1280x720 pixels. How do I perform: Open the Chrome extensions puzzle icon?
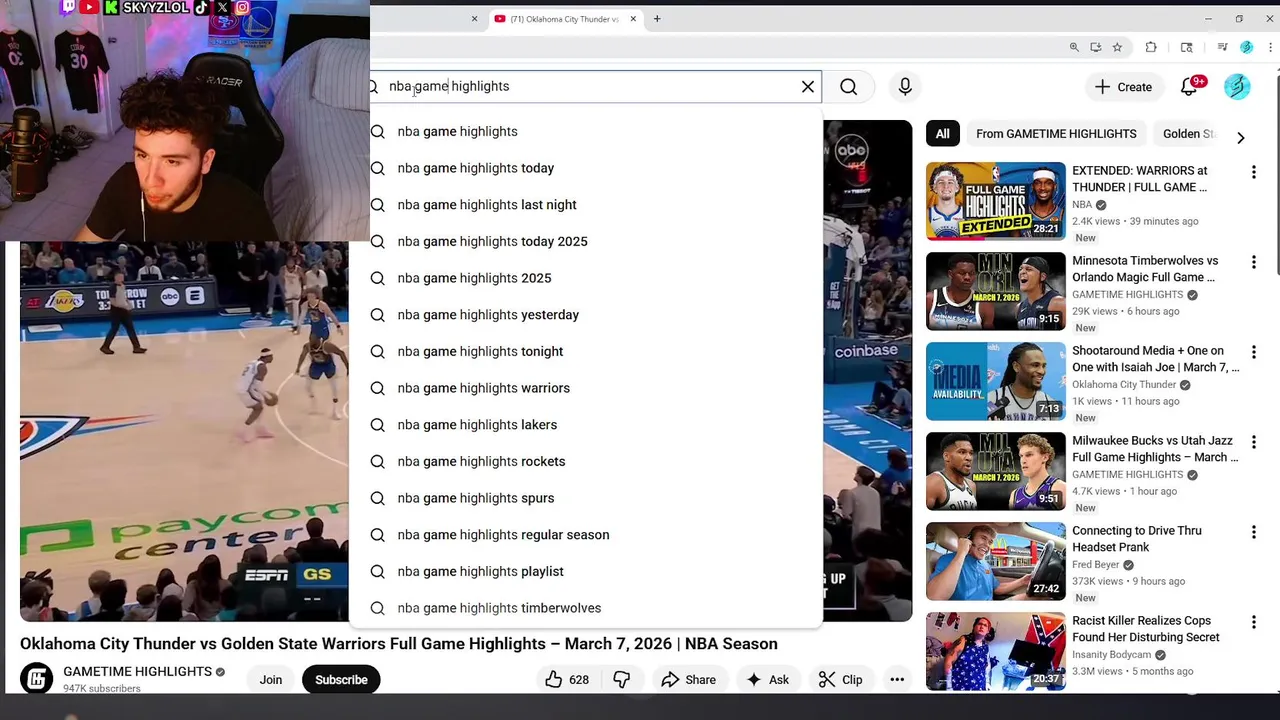tap(1151, 47)
